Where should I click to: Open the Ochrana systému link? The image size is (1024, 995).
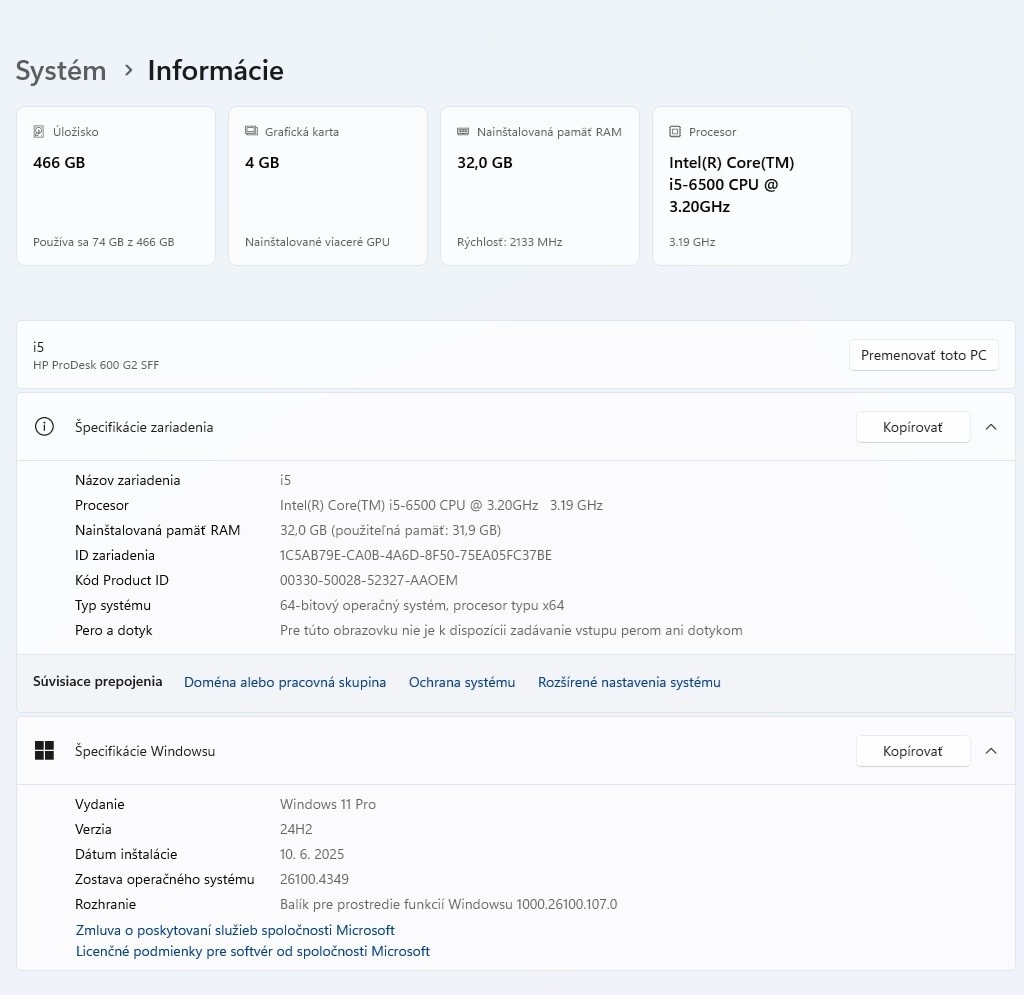click(x=462, y=682)
